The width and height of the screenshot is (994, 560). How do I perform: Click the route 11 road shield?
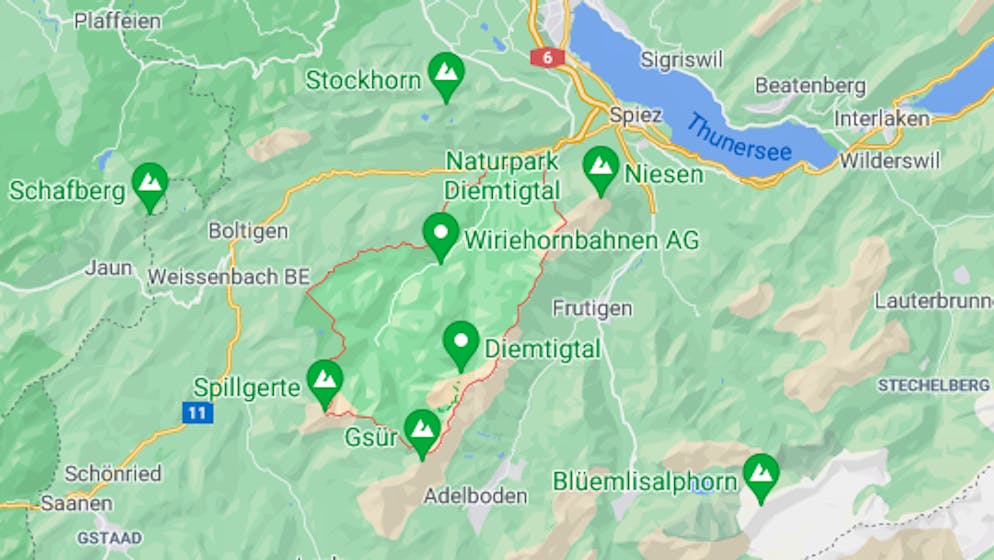tap(197, 413)
